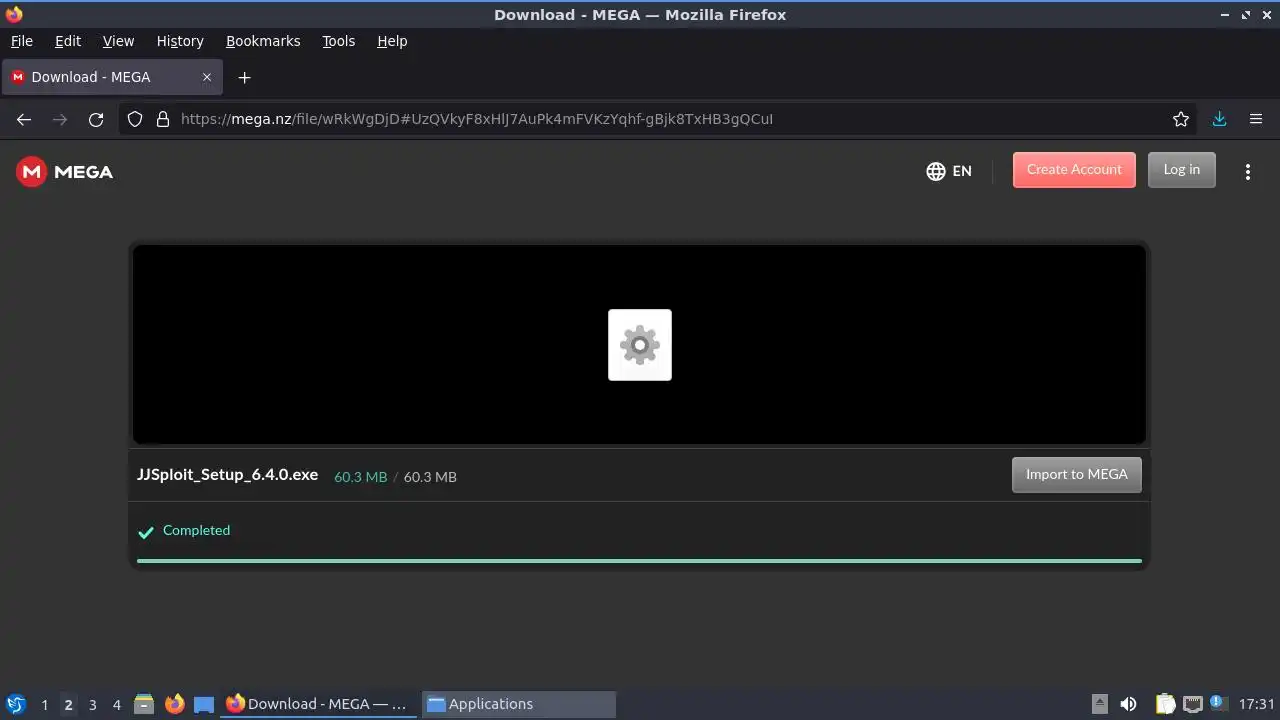The height and width of the screenshot is (720, 1280).
Task: Click the green completed checkmark icon
Action: click(x=146, y=532)
